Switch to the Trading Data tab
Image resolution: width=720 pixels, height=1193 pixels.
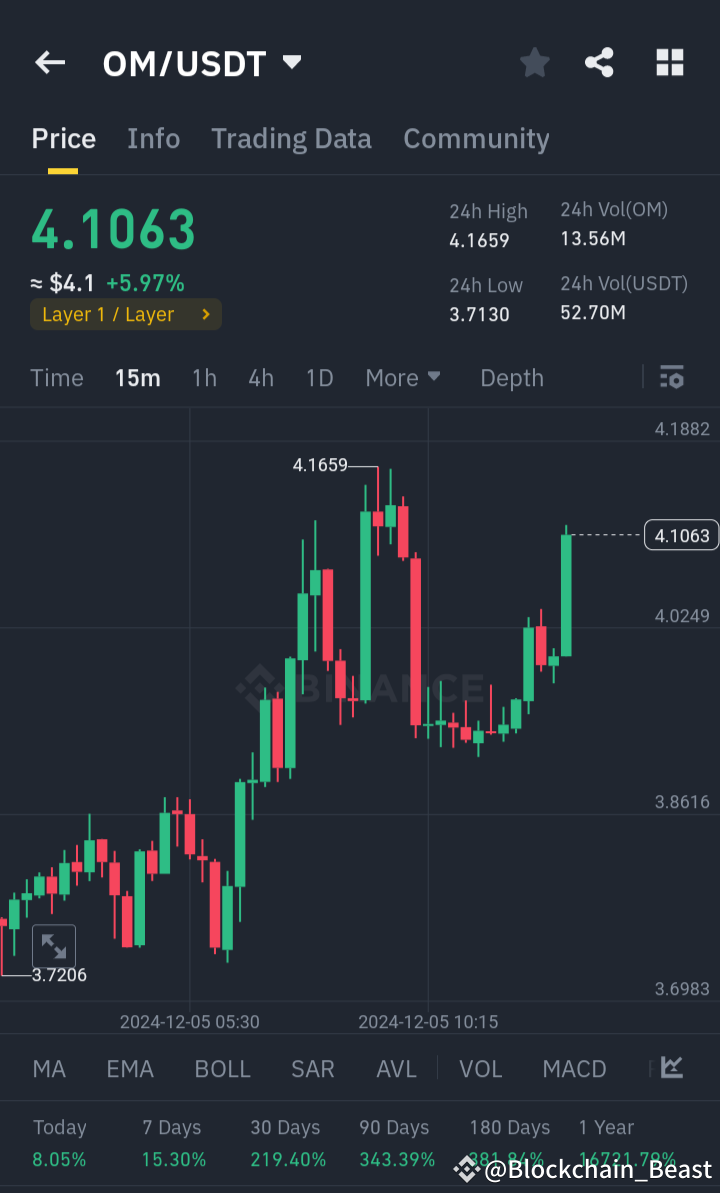[x=291, y=138]
